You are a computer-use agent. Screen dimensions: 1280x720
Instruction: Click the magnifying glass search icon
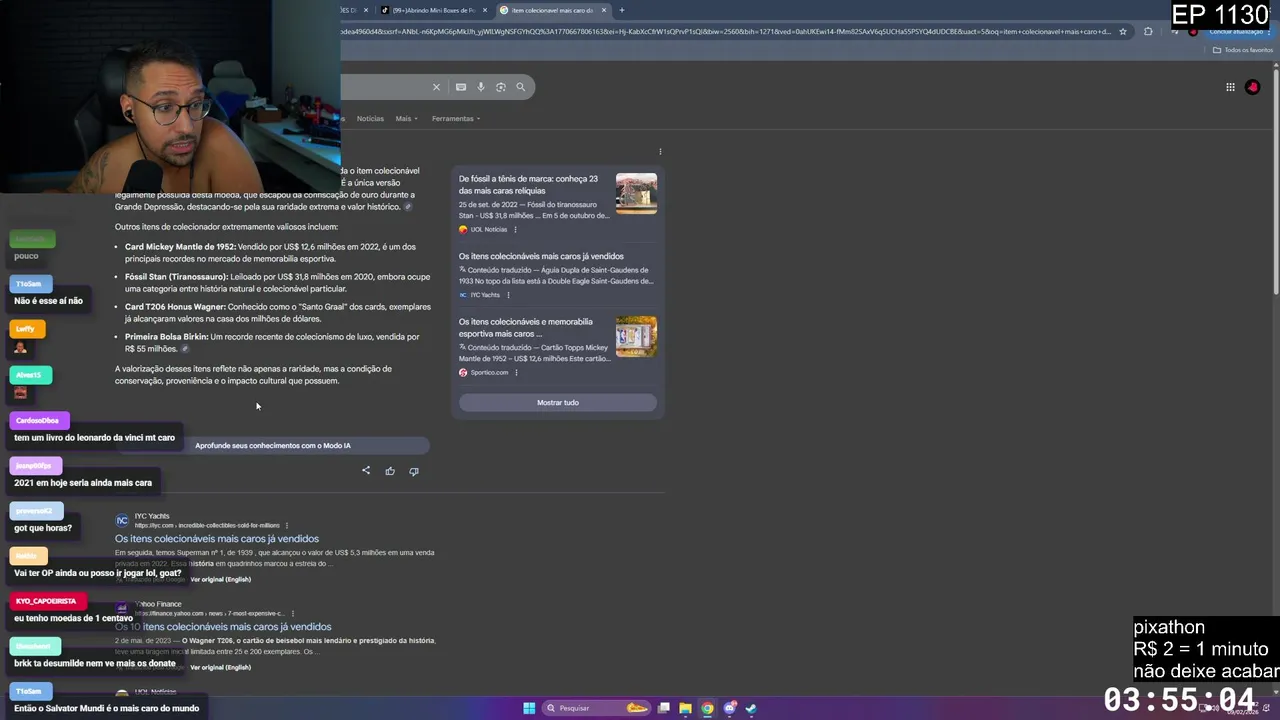(x=520, y=87)
